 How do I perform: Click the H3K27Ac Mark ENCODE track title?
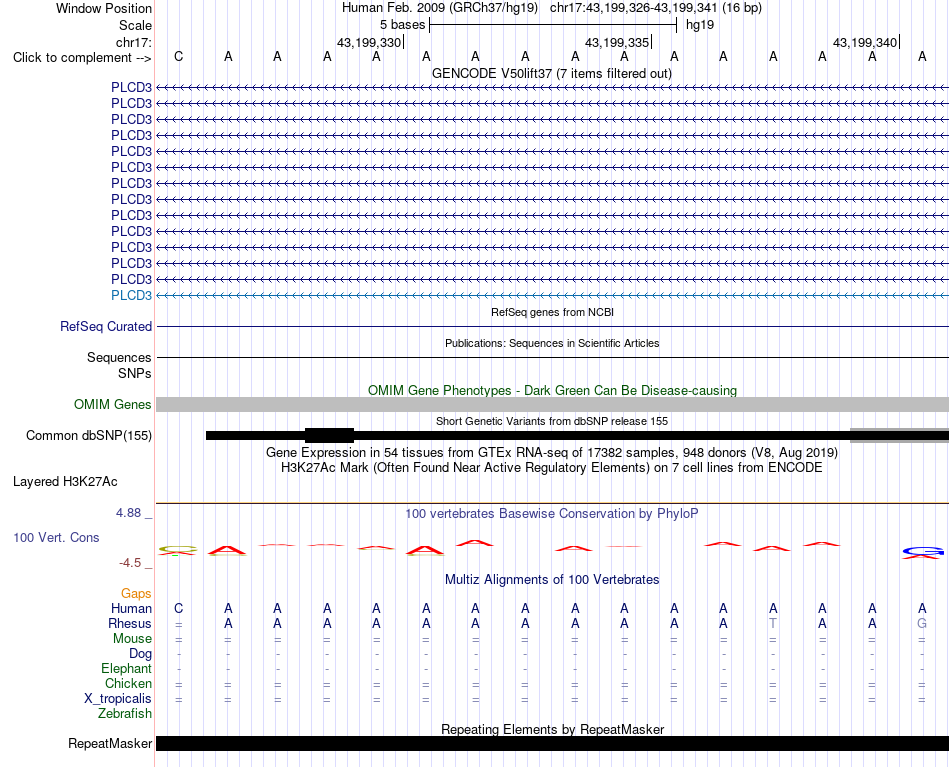tap(552, 468)
